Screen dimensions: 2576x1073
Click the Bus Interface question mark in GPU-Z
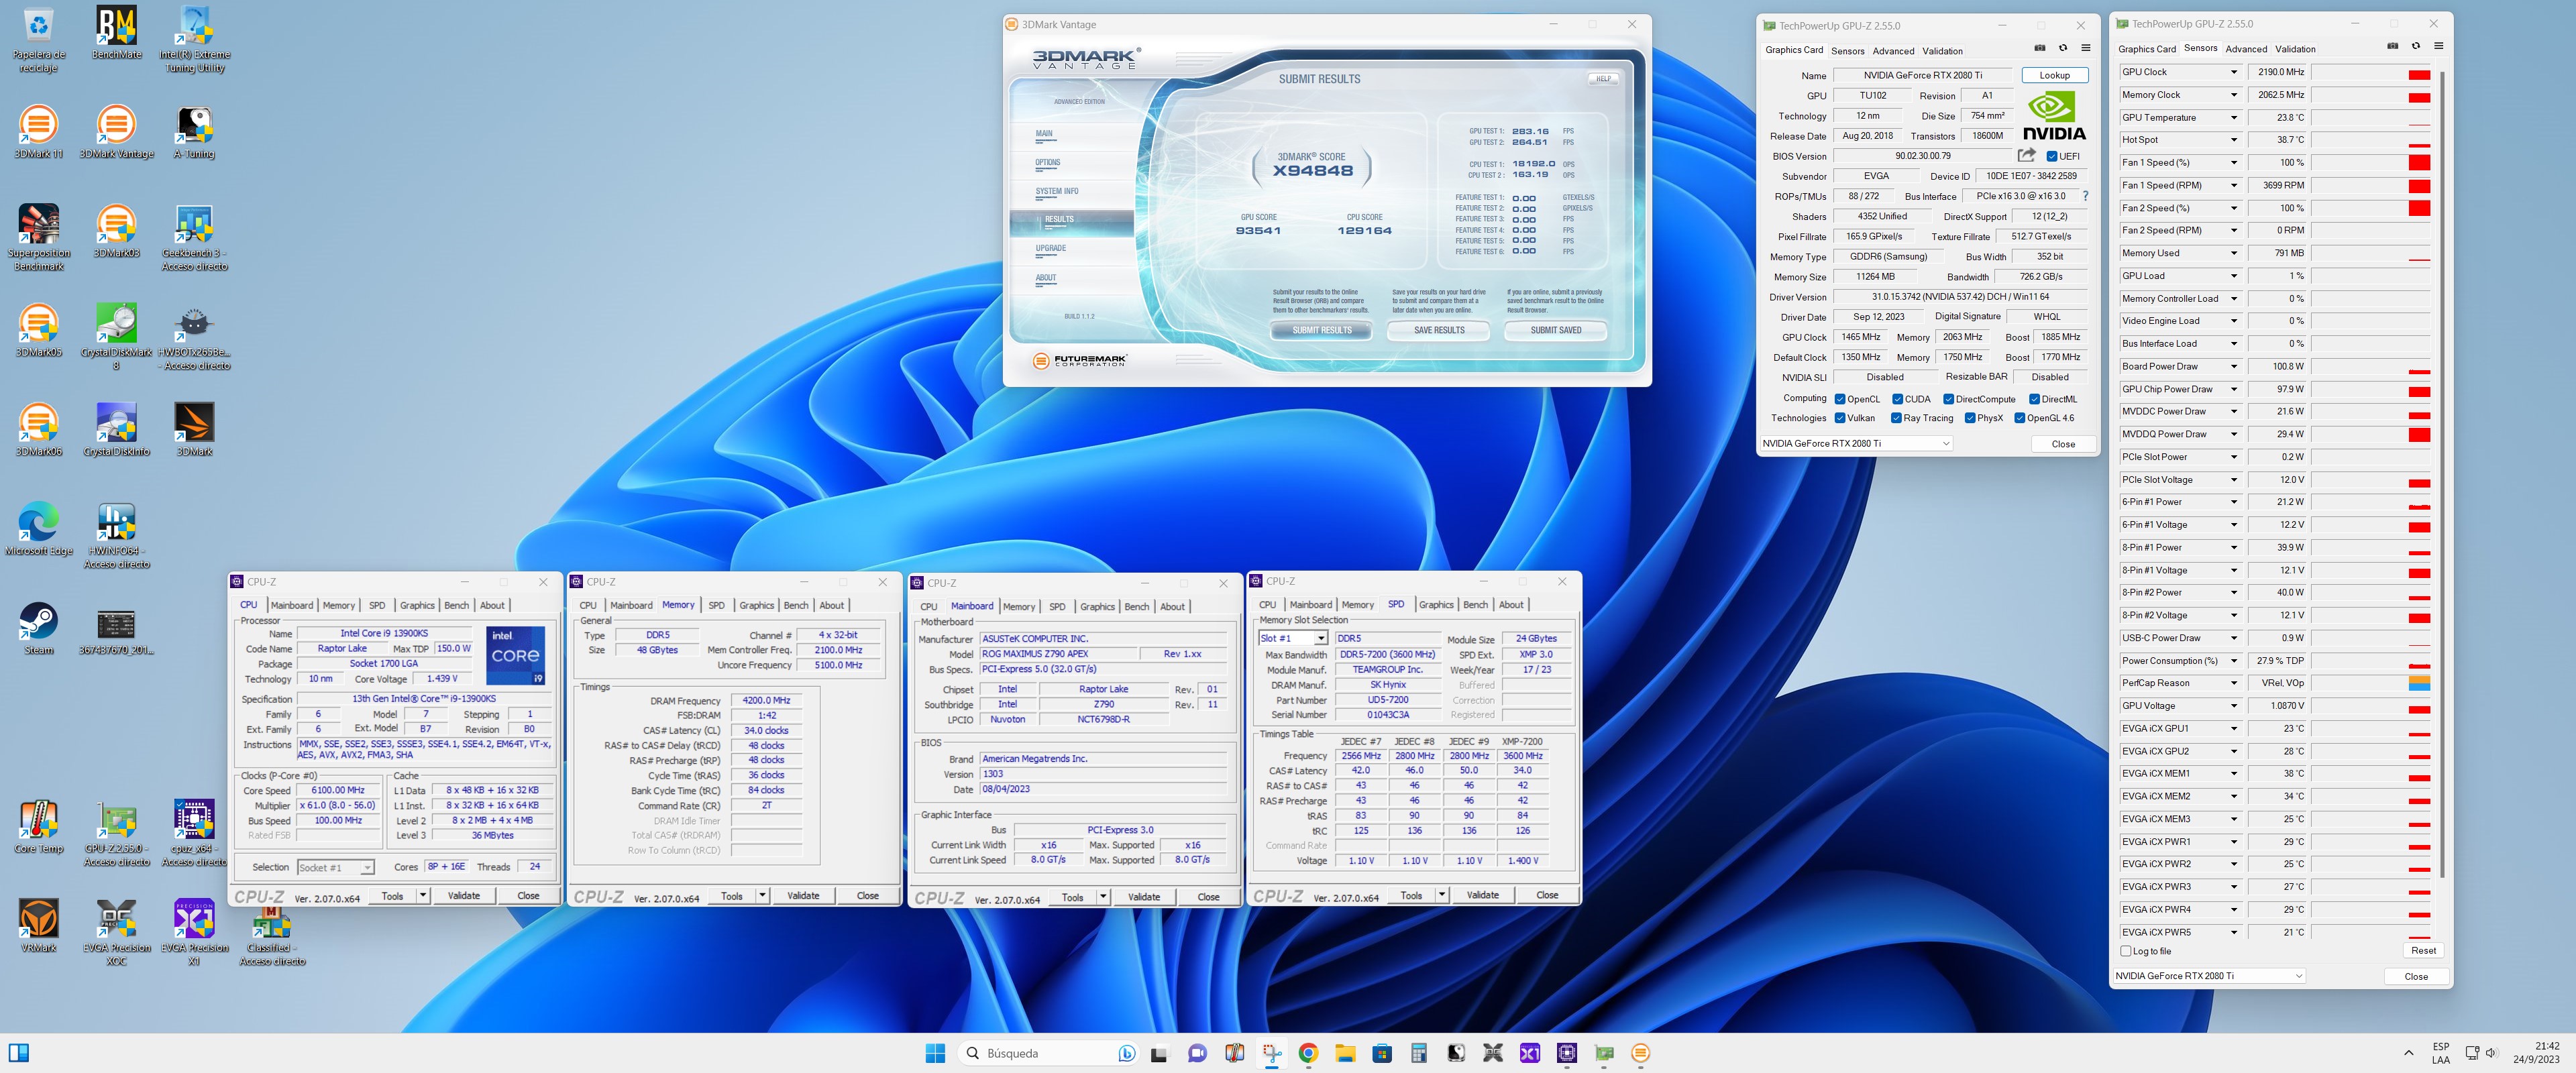click(x=2085, y=196)
